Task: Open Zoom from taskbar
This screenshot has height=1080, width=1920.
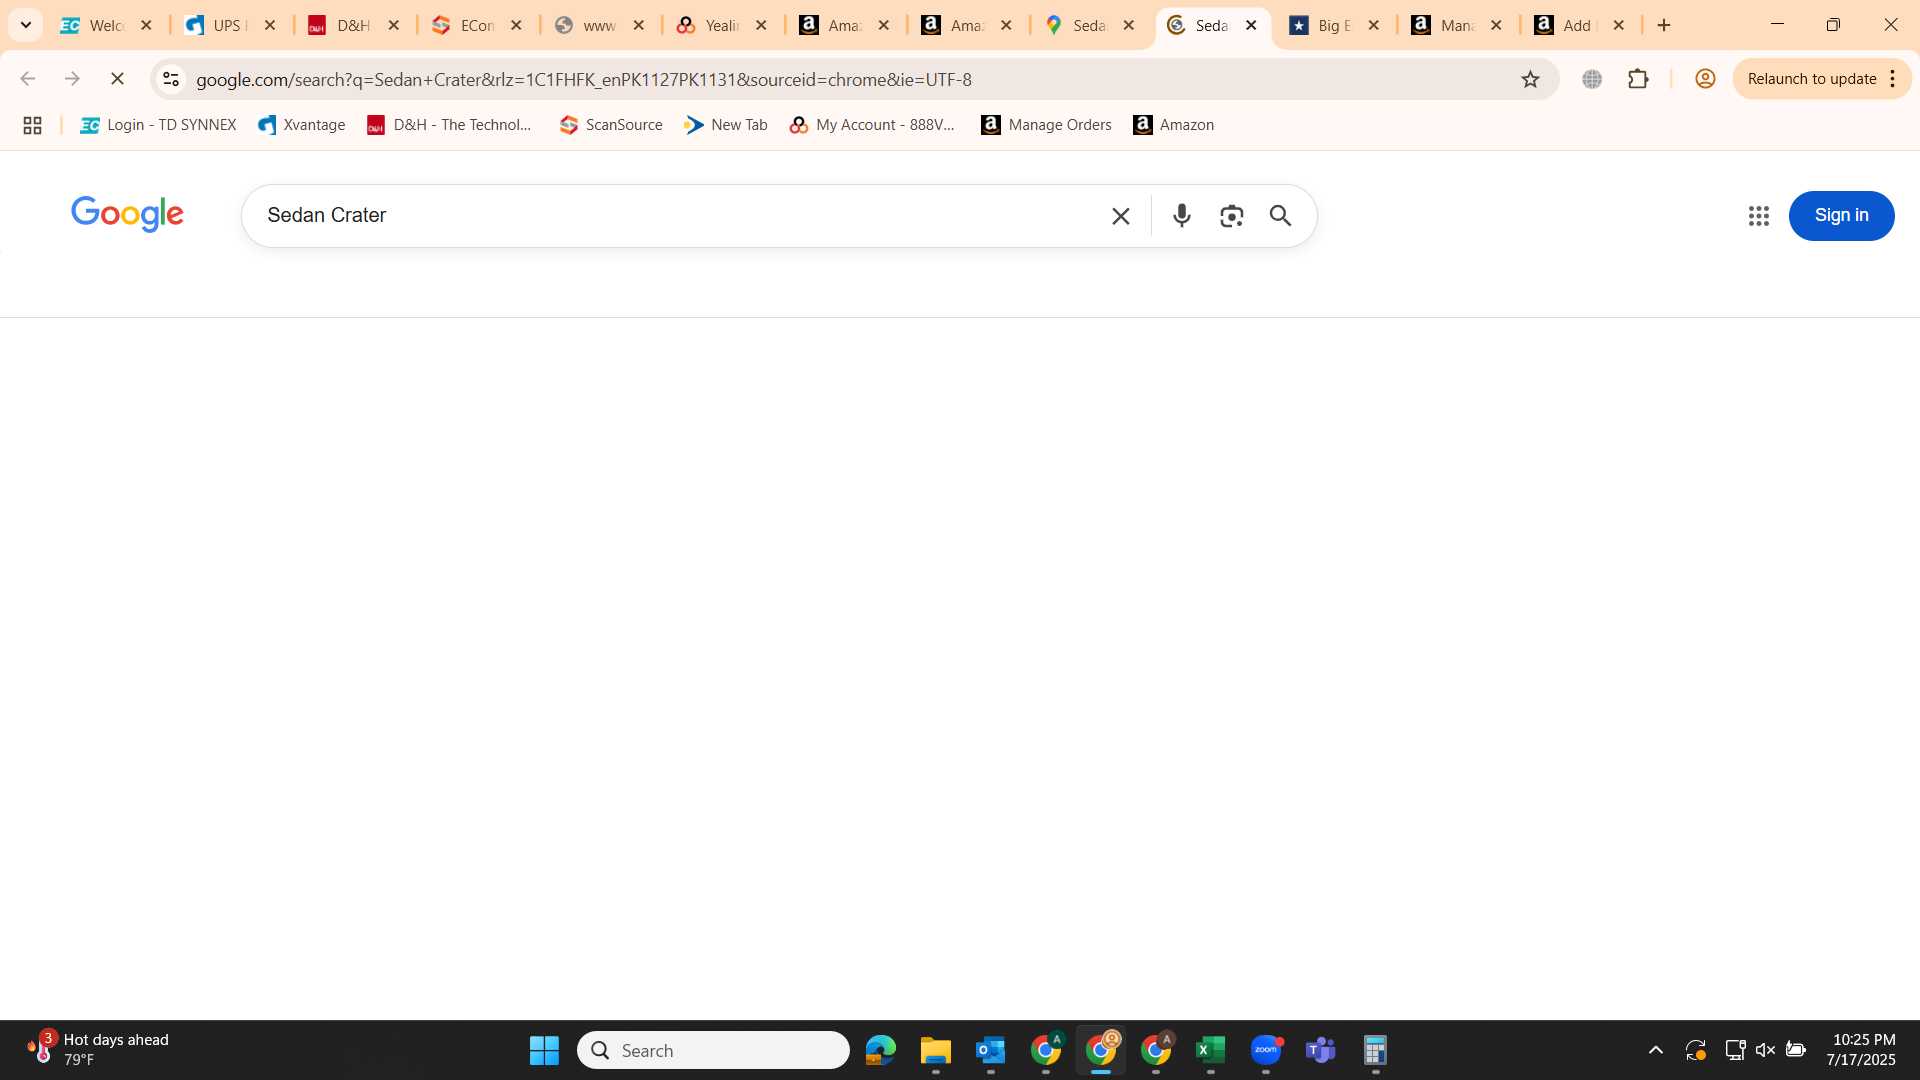Action: [x=1265, y=1050]
